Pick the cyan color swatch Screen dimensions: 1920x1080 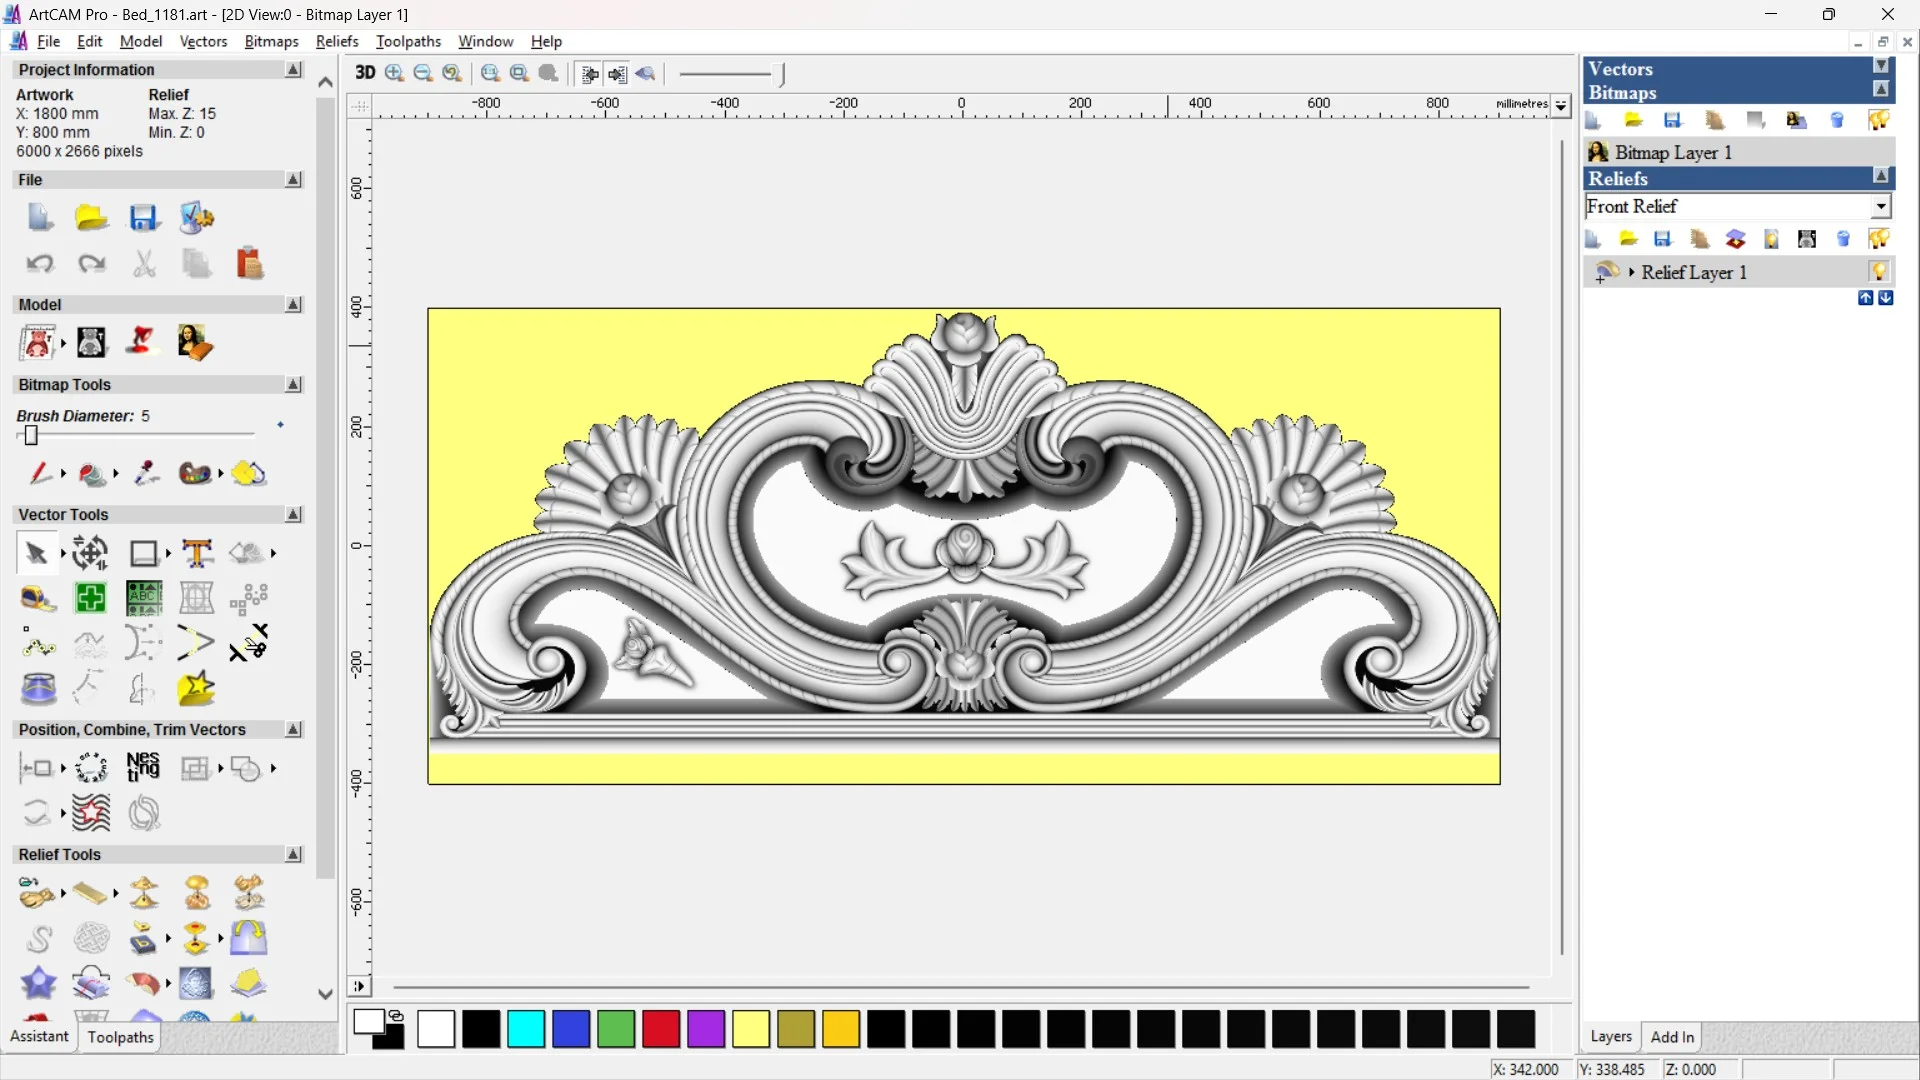(526, 1029)
